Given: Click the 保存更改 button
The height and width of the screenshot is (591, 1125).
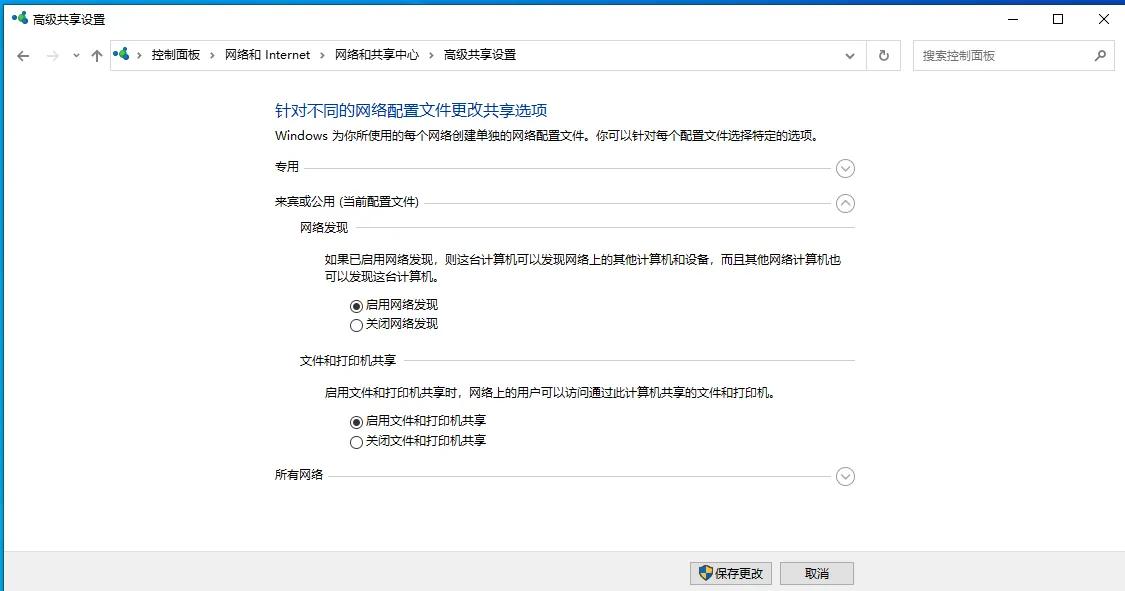Looking at the screenshot, I should point(731,572).
